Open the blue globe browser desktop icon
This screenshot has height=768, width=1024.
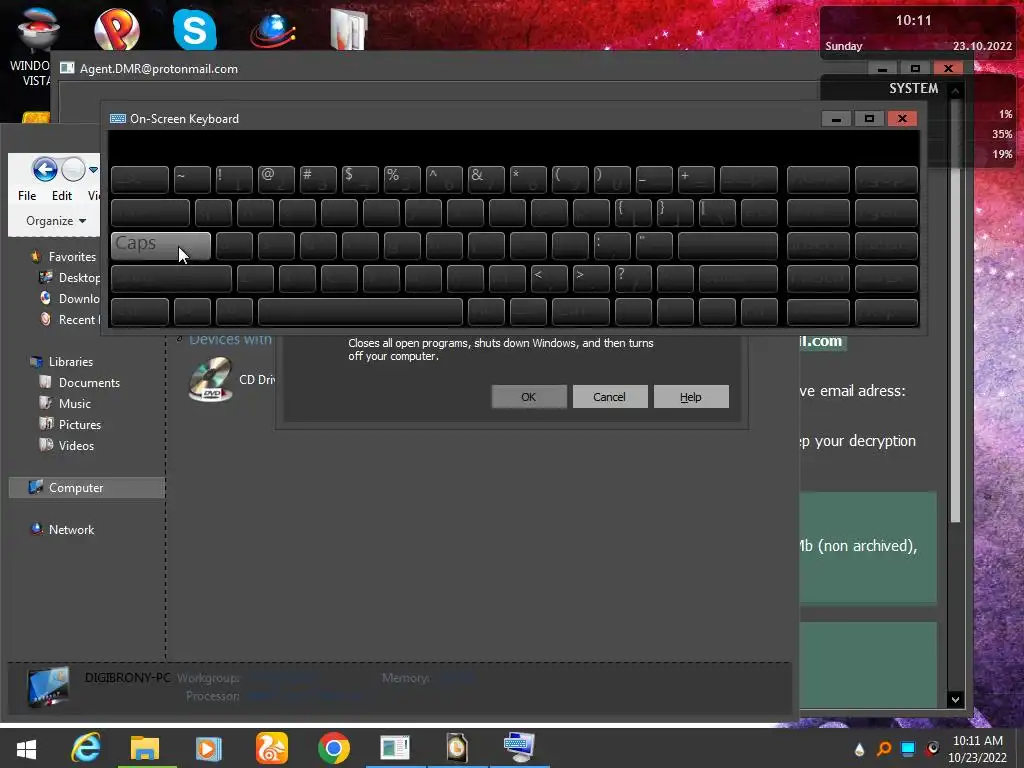click(x=272, y=31)
